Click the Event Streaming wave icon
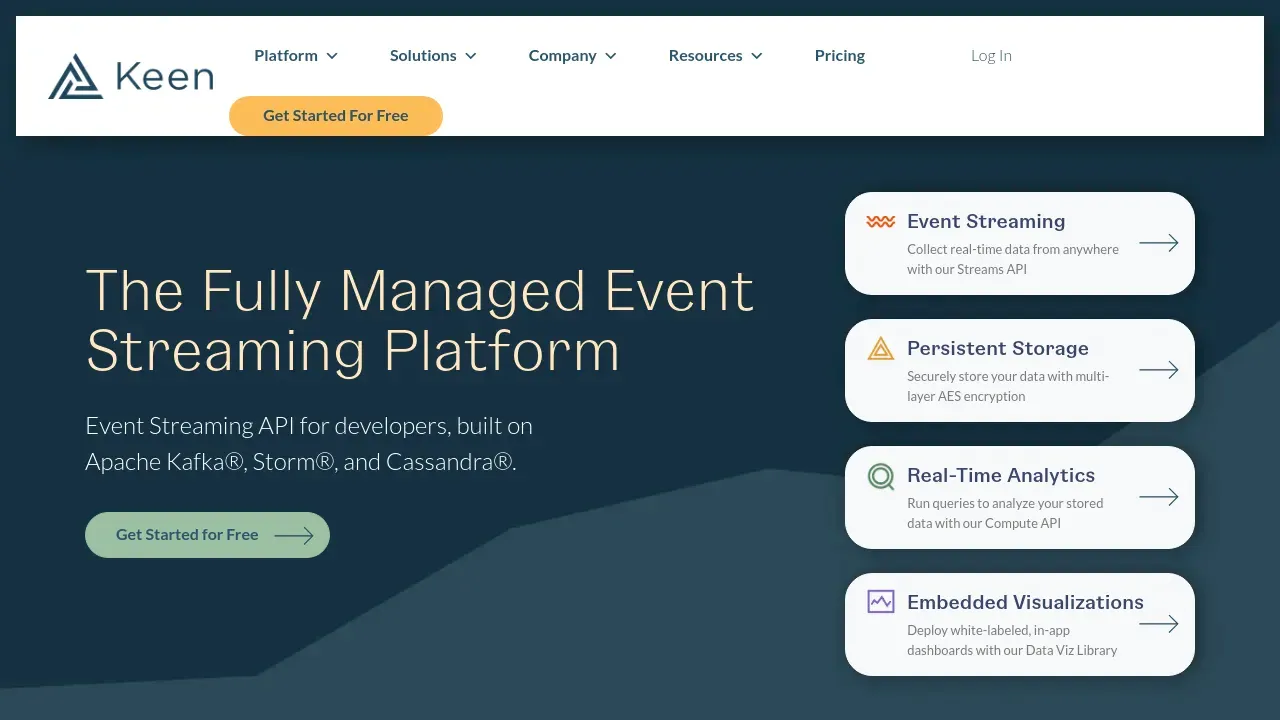This screenshot has width=1280, height=720. [x=881, y=222]
